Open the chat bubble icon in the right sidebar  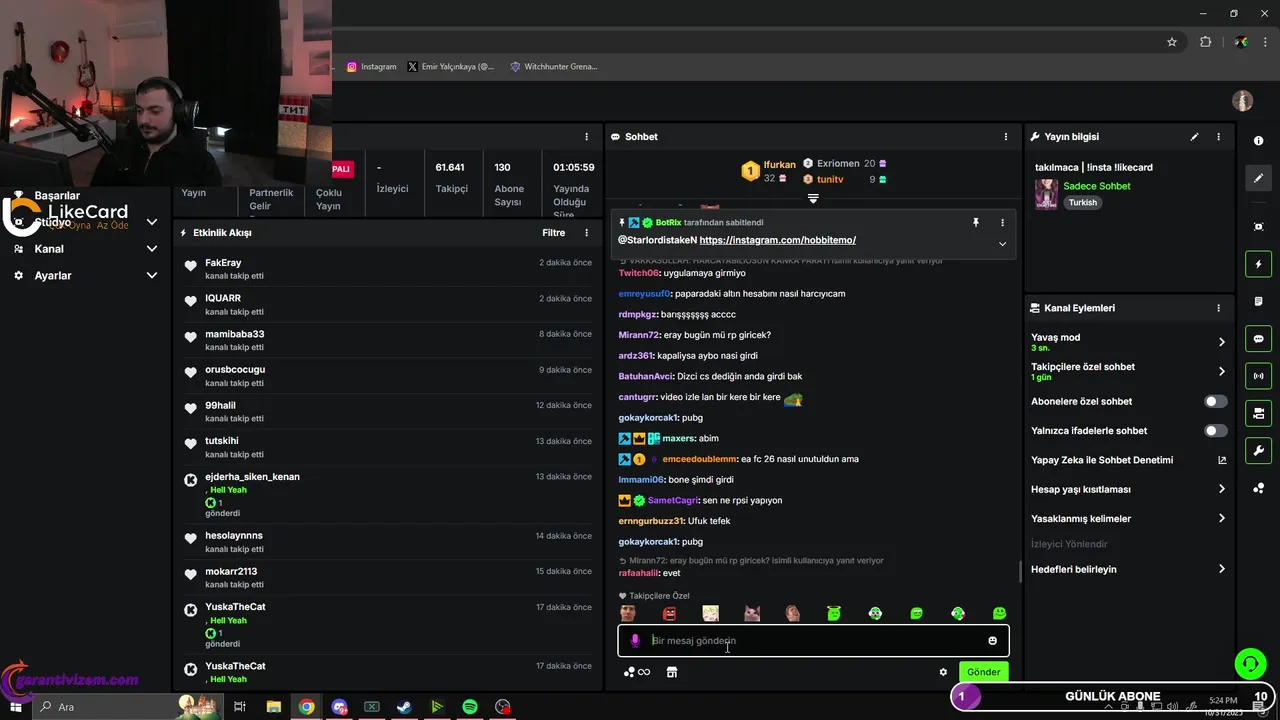pyautogui.click(x=1258, y=339)
